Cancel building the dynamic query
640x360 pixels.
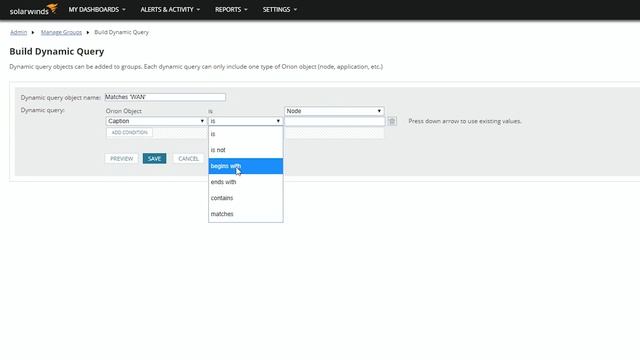point(188,158)
